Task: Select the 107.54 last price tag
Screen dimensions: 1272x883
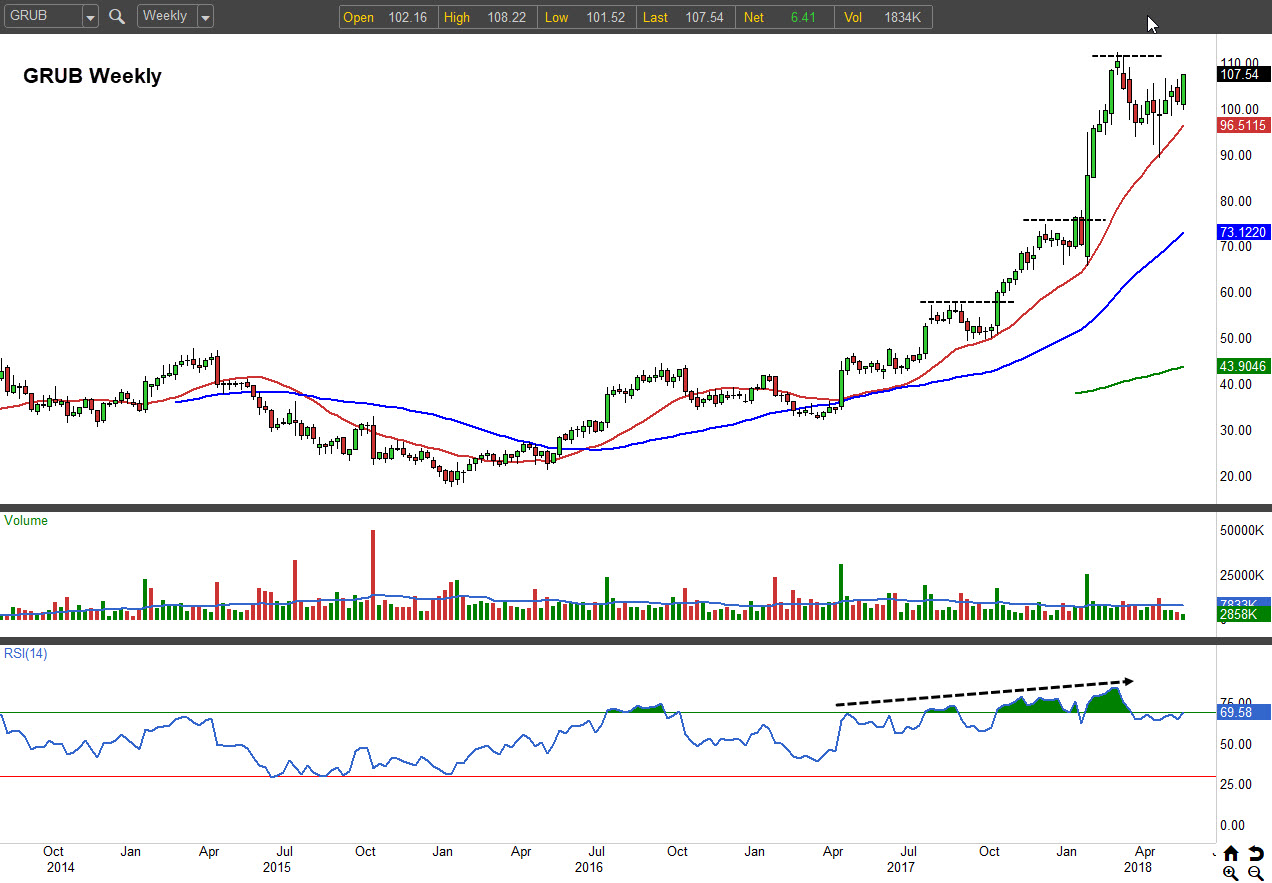Action: 1243,74
